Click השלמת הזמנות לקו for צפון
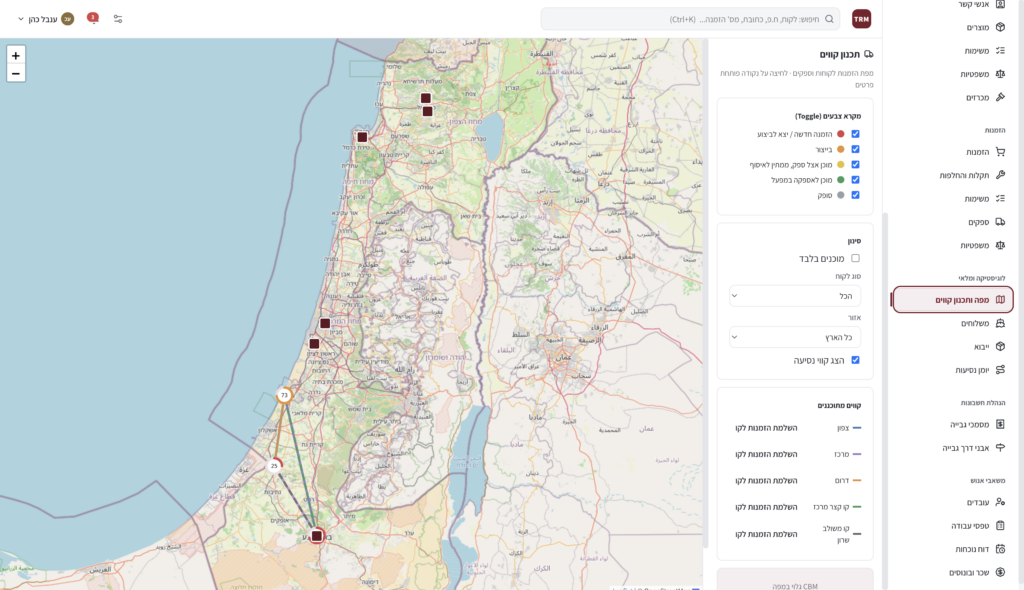Viewport: 1024px width, 590px height. coord(766,428)
